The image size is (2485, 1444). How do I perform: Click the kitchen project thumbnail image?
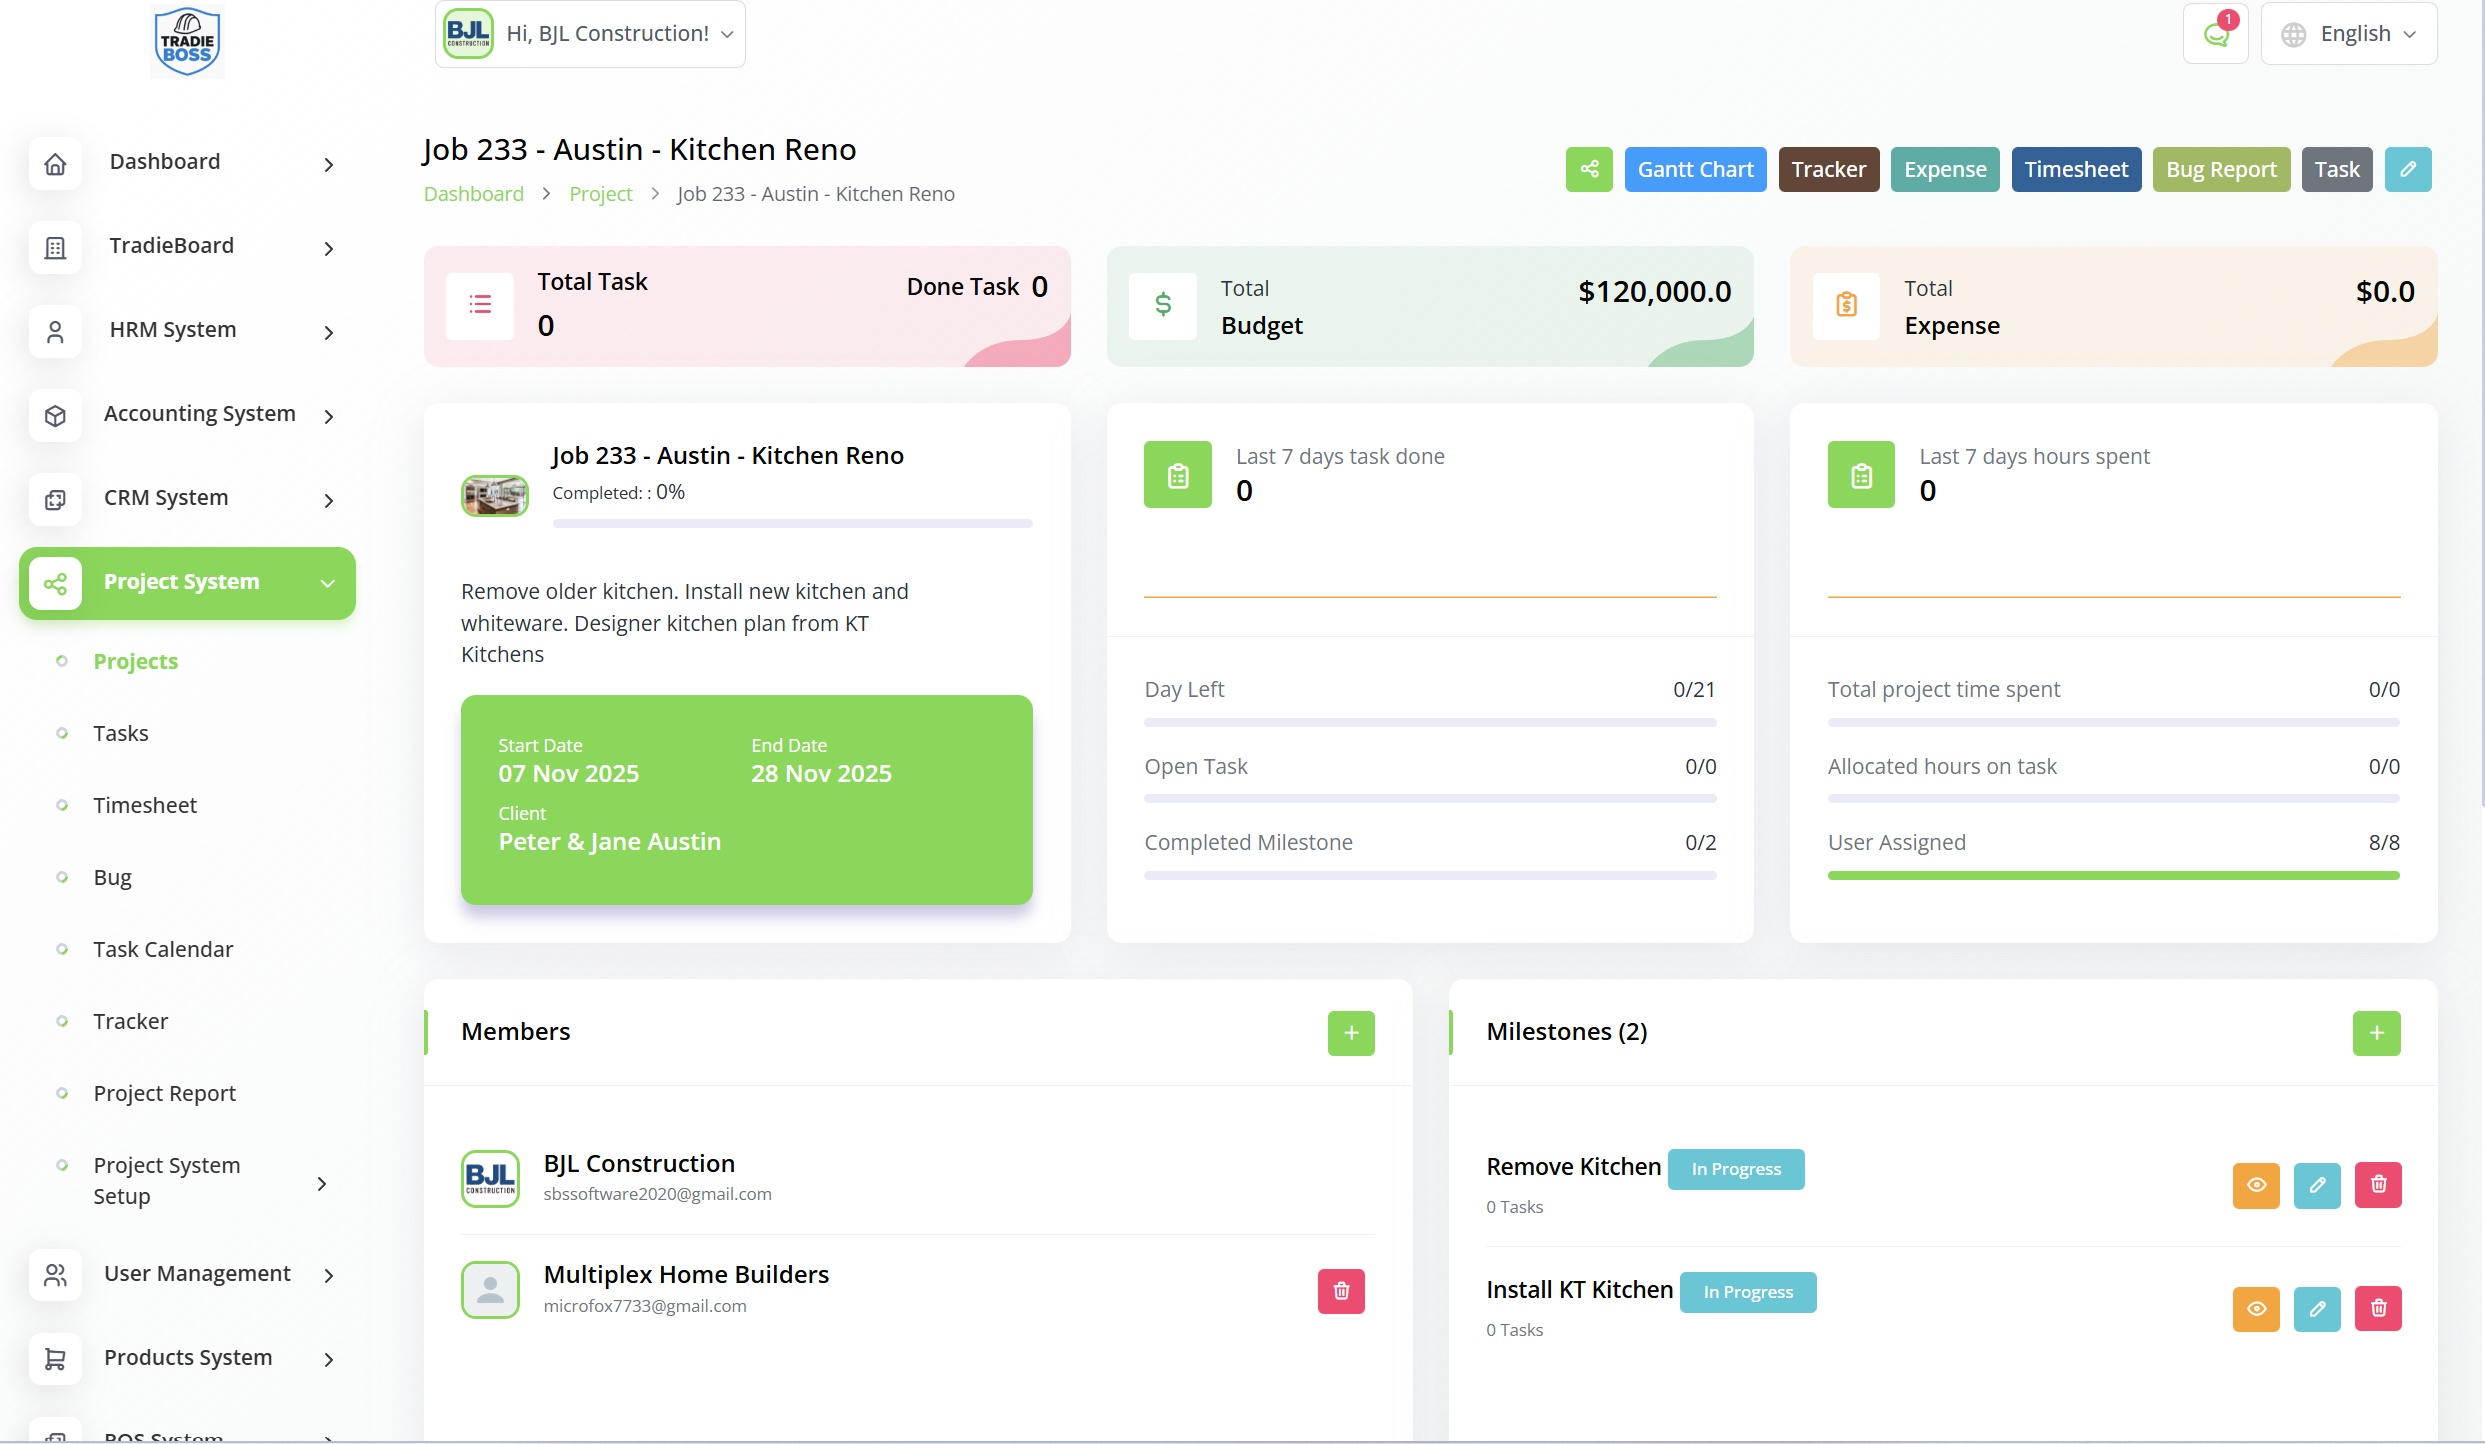click(494, 495)
